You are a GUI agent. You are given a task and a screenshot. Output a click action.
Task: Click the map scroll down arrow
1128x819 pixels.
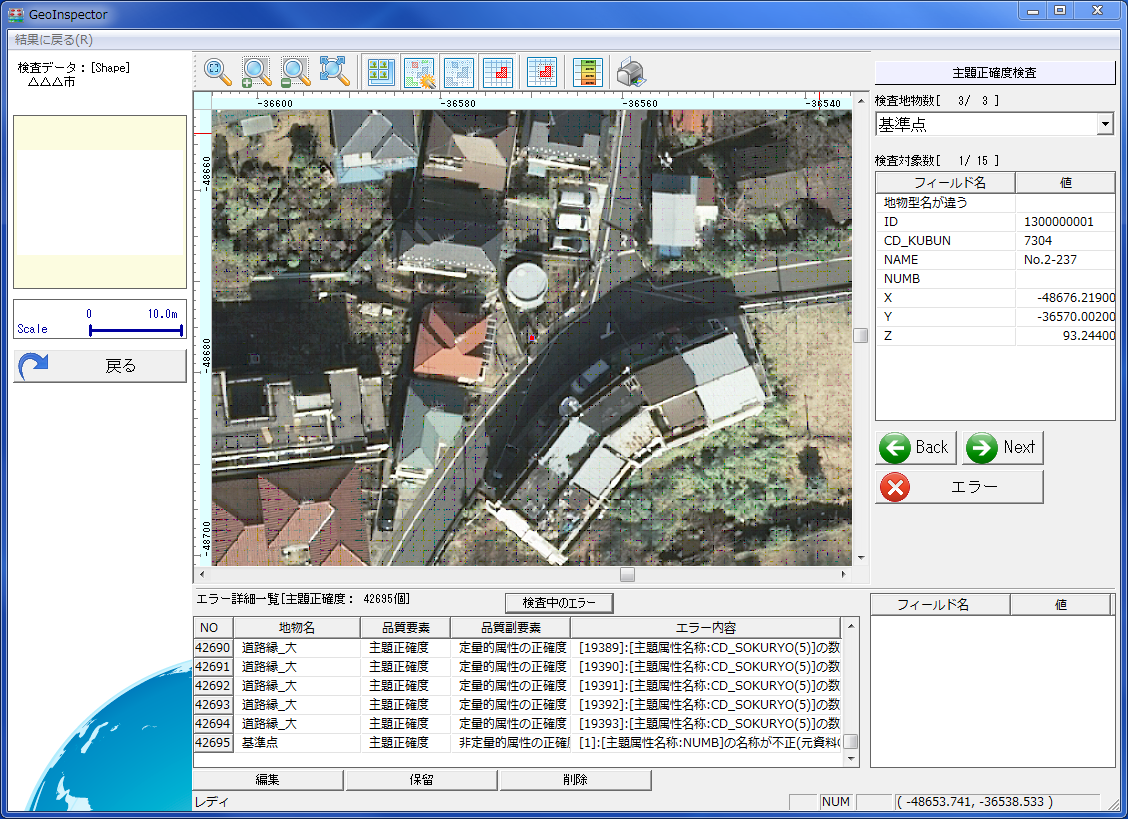tap(860, 558)
